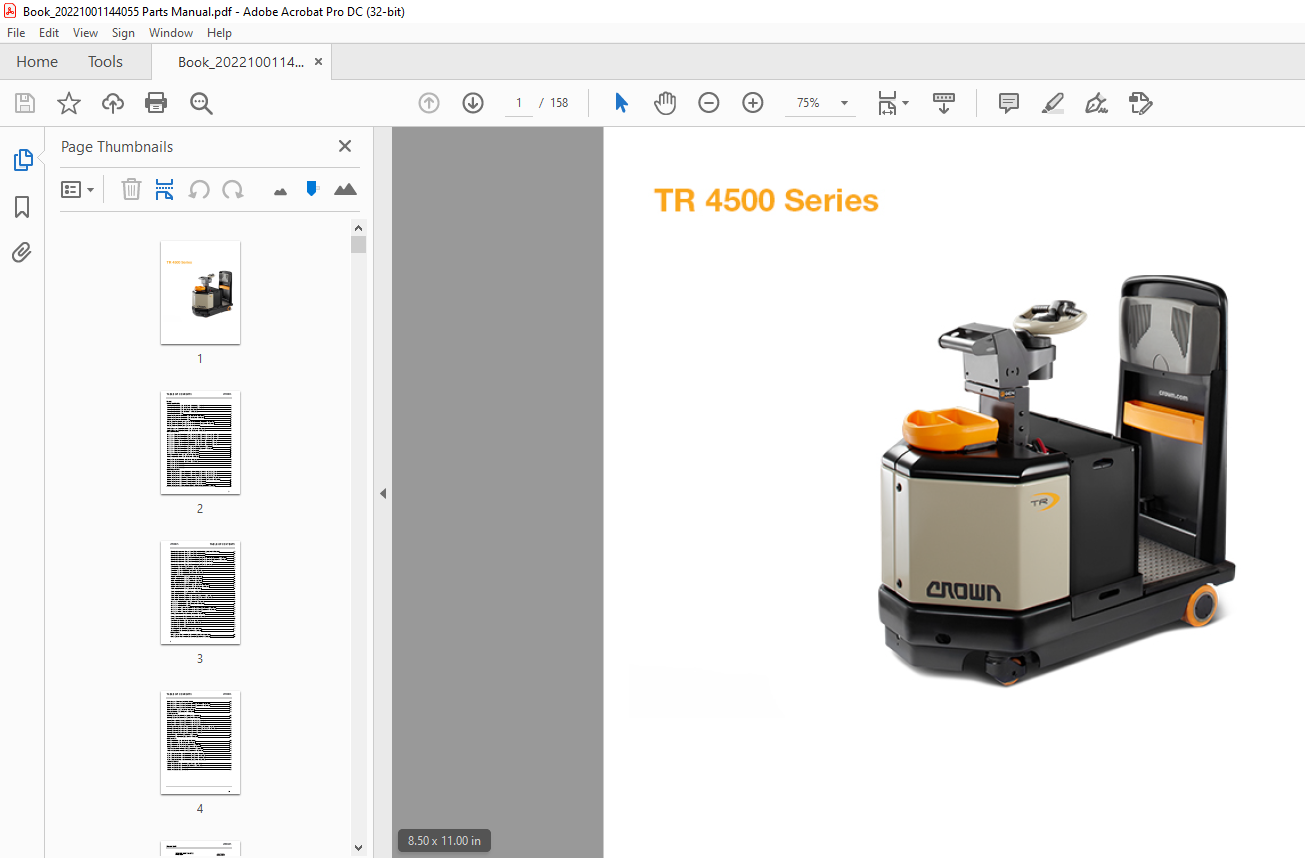Open the 75% zoom level dropdown

point(844,103)
